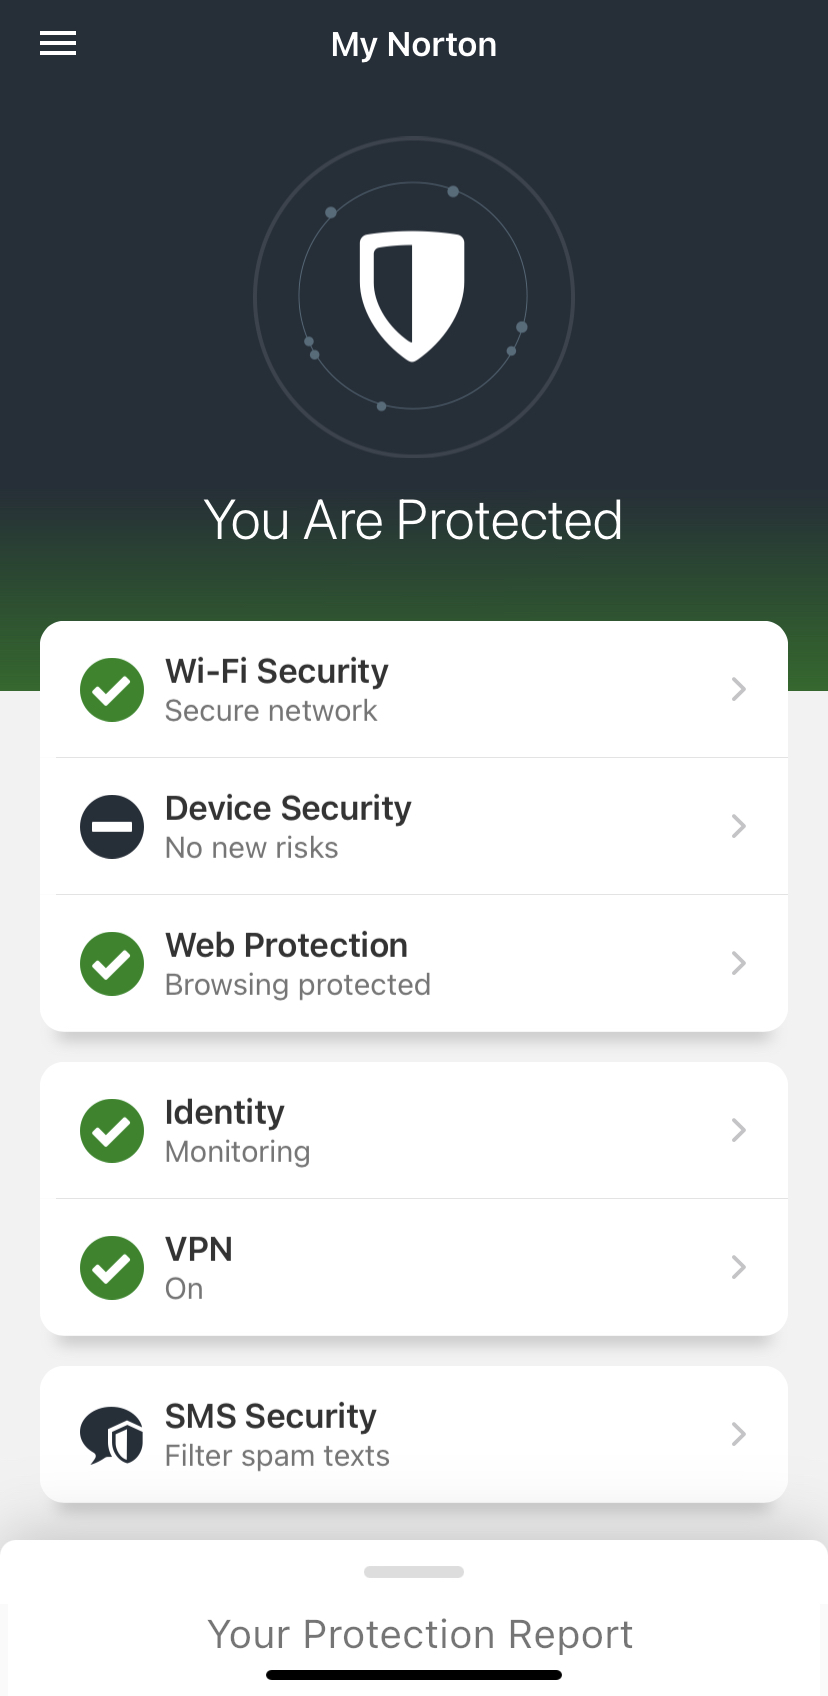Open VPN settings via VPN label

(x=199, y=1249)
